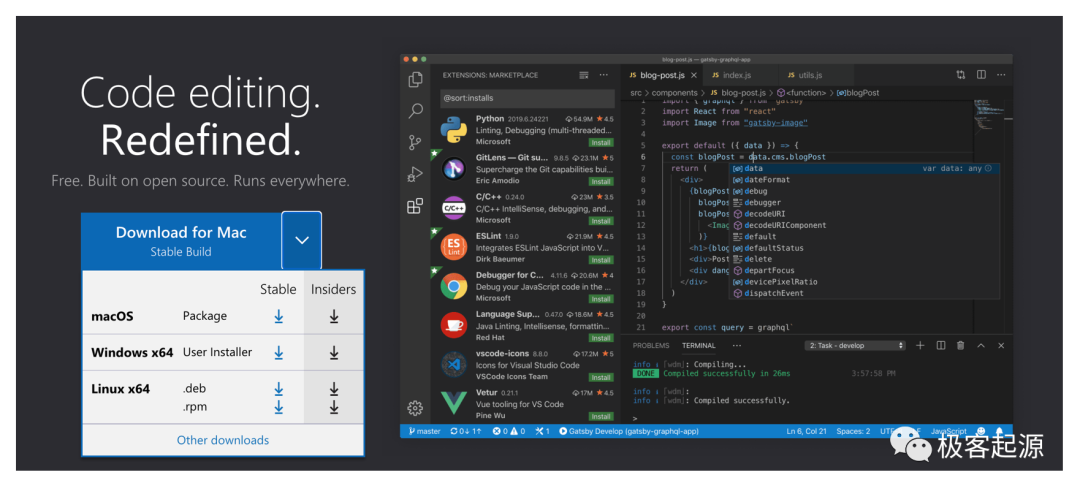Download Windows x64 Insiders user installer
The image size is (1080, 494).
333,353
